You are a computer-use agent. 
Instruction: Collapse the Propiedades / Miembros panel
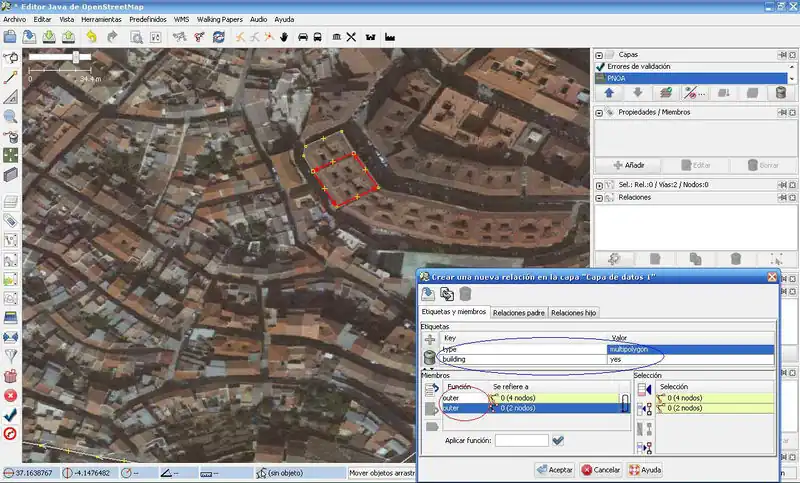(x=600, y=113)
